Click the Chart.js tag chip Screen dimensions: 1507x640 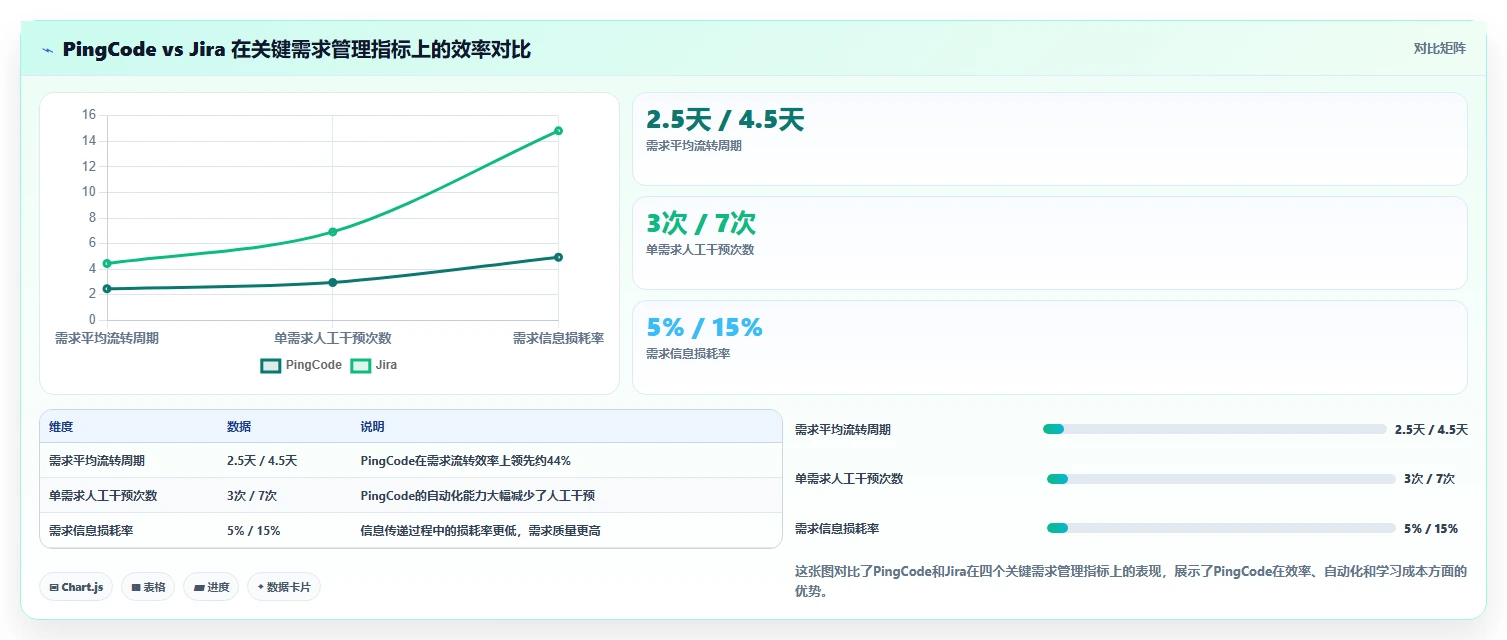click(76, 587)
